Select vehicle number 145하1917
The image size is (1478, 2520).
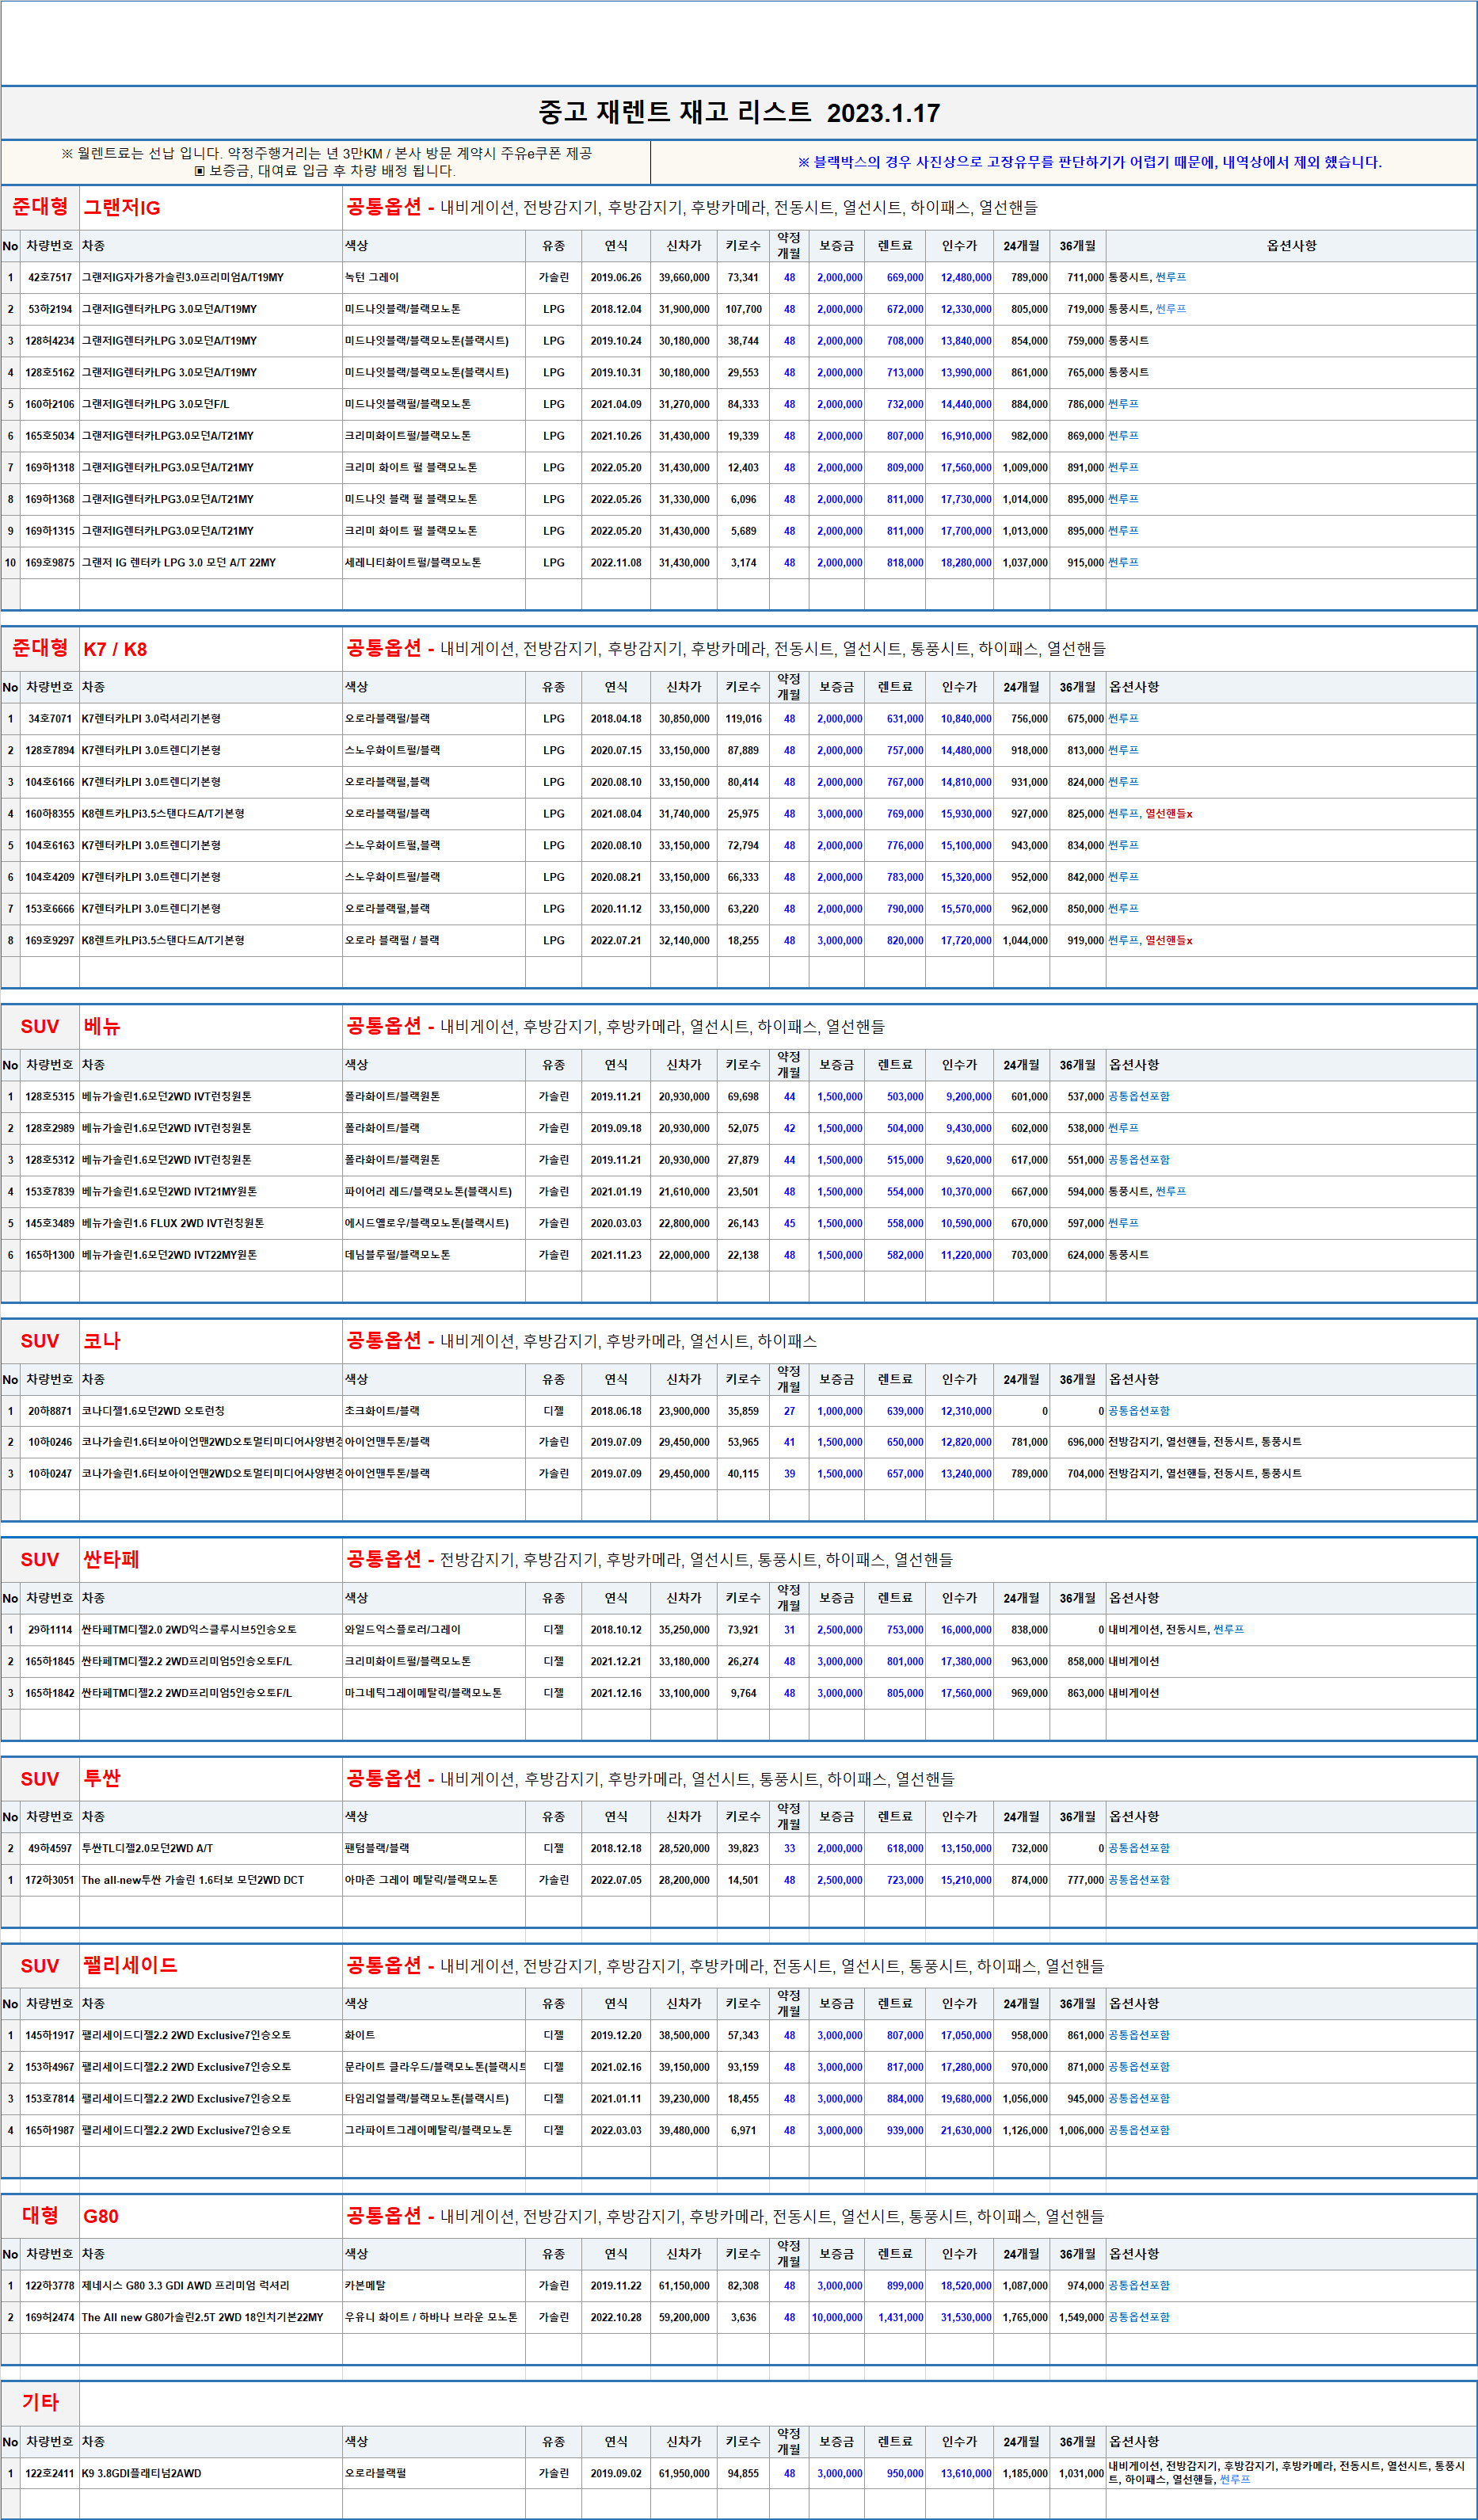[x=50, y=2035]
